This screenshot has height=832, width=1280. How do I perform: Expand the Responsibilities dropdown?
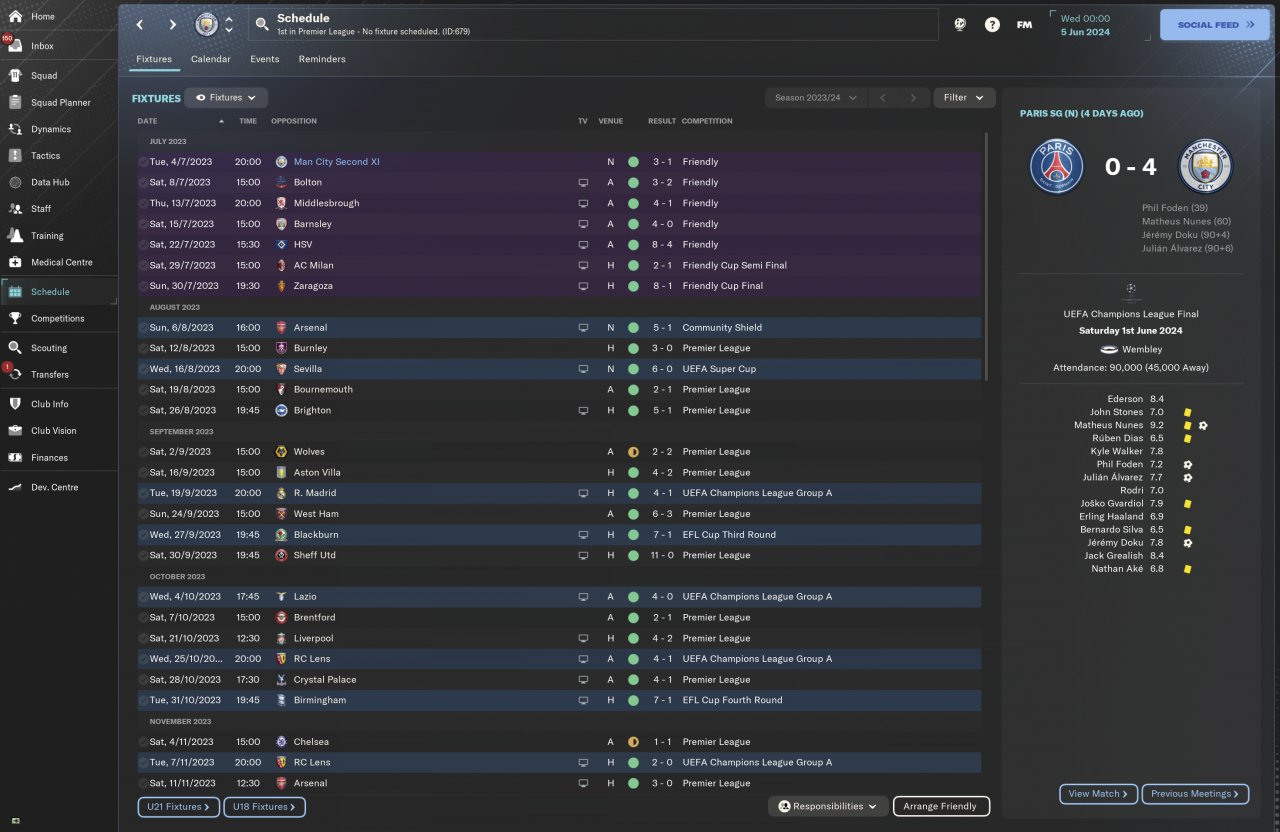pos(828,806)
